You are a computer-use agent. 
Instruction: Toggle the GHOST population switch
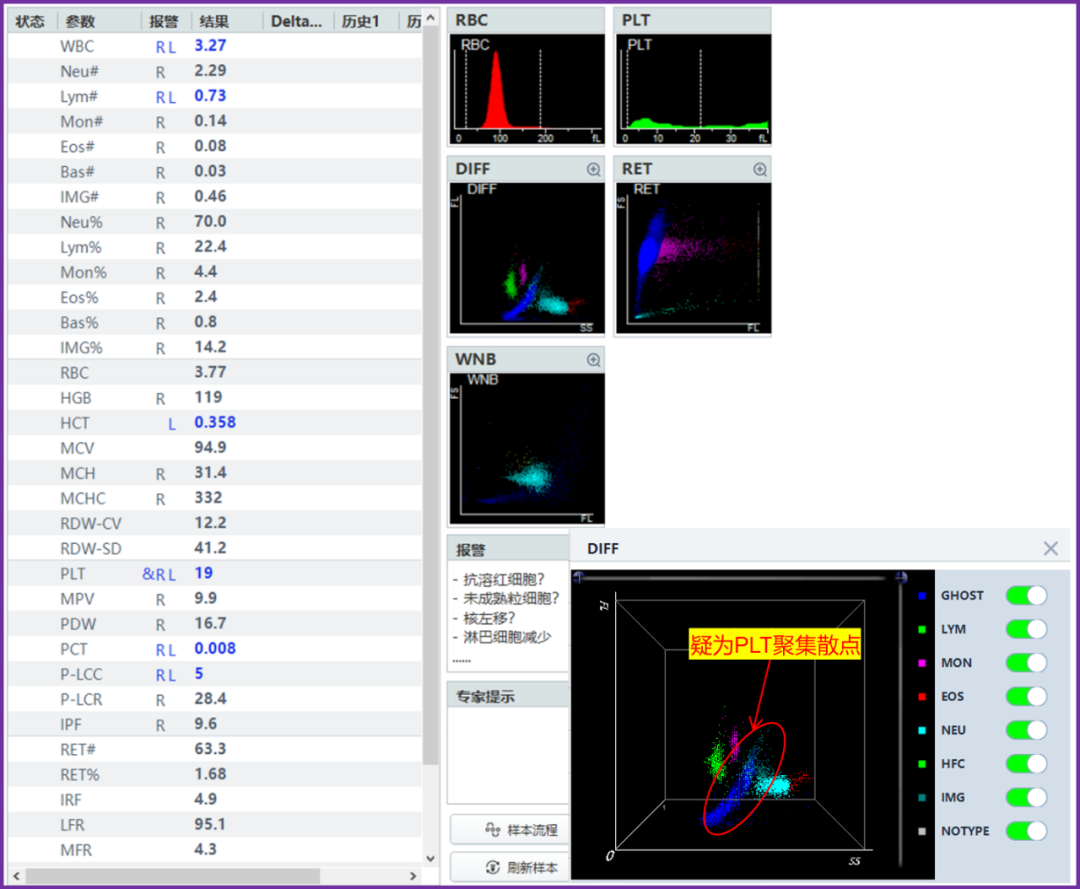click(x=1026, y=596)
